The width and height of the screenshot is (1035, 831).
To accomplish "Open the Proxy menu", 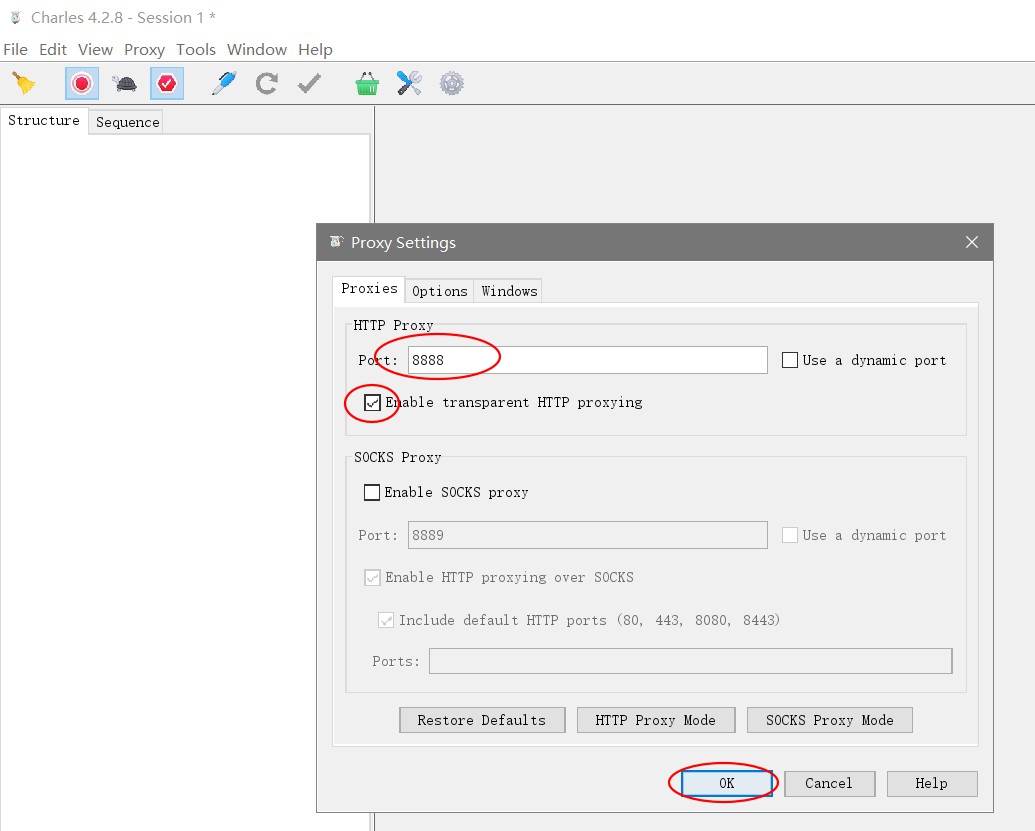I will [144, 50].
